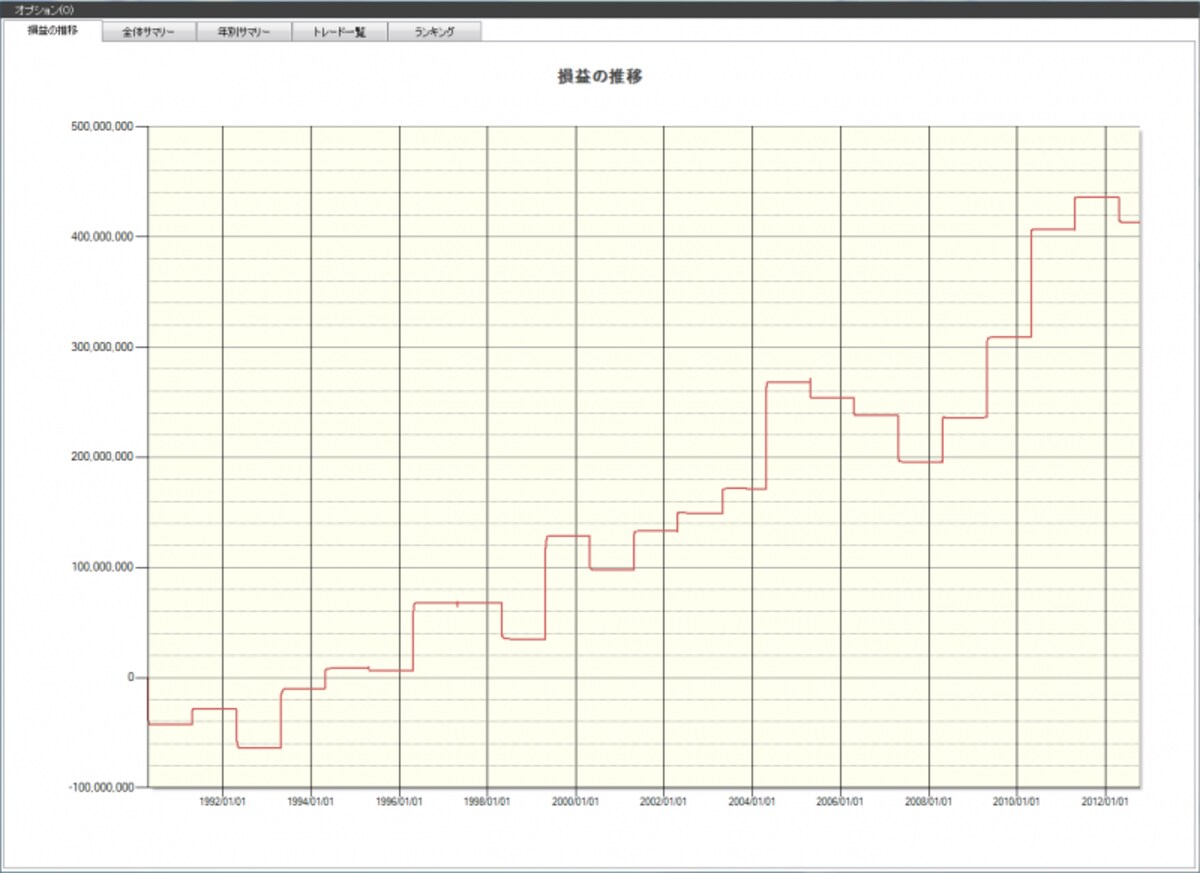Go to the ランキング tab
Image resolution: width=1200 pixels, height=873 pixels.
point(435,32)
